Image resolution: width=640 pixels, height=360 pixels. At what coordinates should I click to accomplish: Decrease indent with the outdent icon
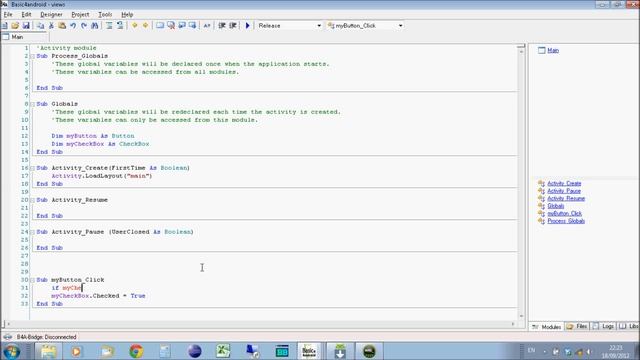pyautogui.click(x=222, y=26)
